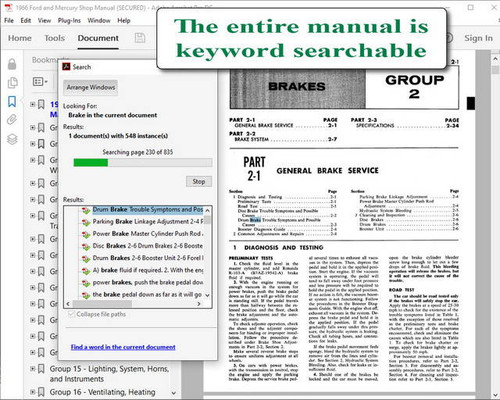
Task: Click the bookmarks panel scroll-down arrow
Action: 174,393
